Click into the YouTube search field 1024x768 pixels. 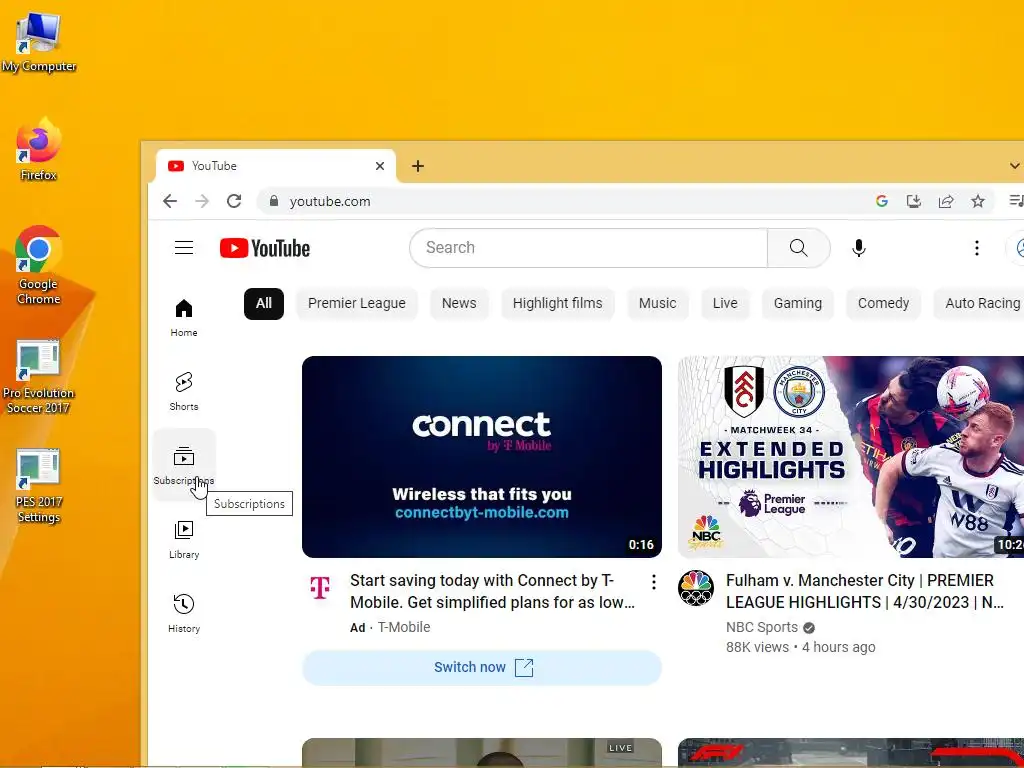pyautogui.click(x=588, y=248)
